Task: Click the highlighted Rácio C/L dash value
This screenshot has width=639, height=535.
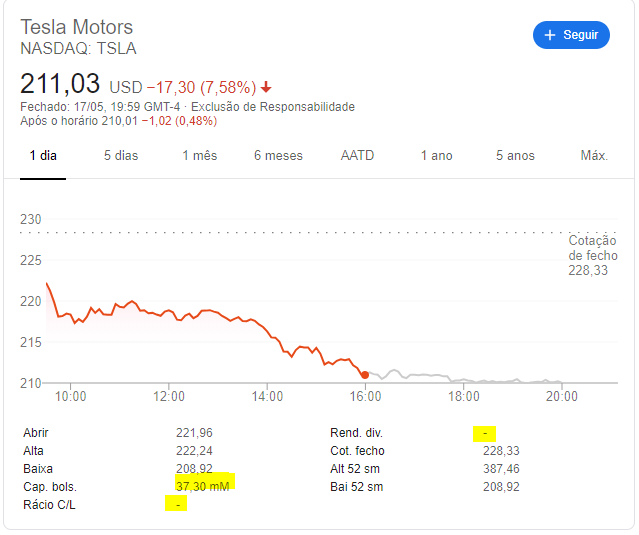Action: 176,503
